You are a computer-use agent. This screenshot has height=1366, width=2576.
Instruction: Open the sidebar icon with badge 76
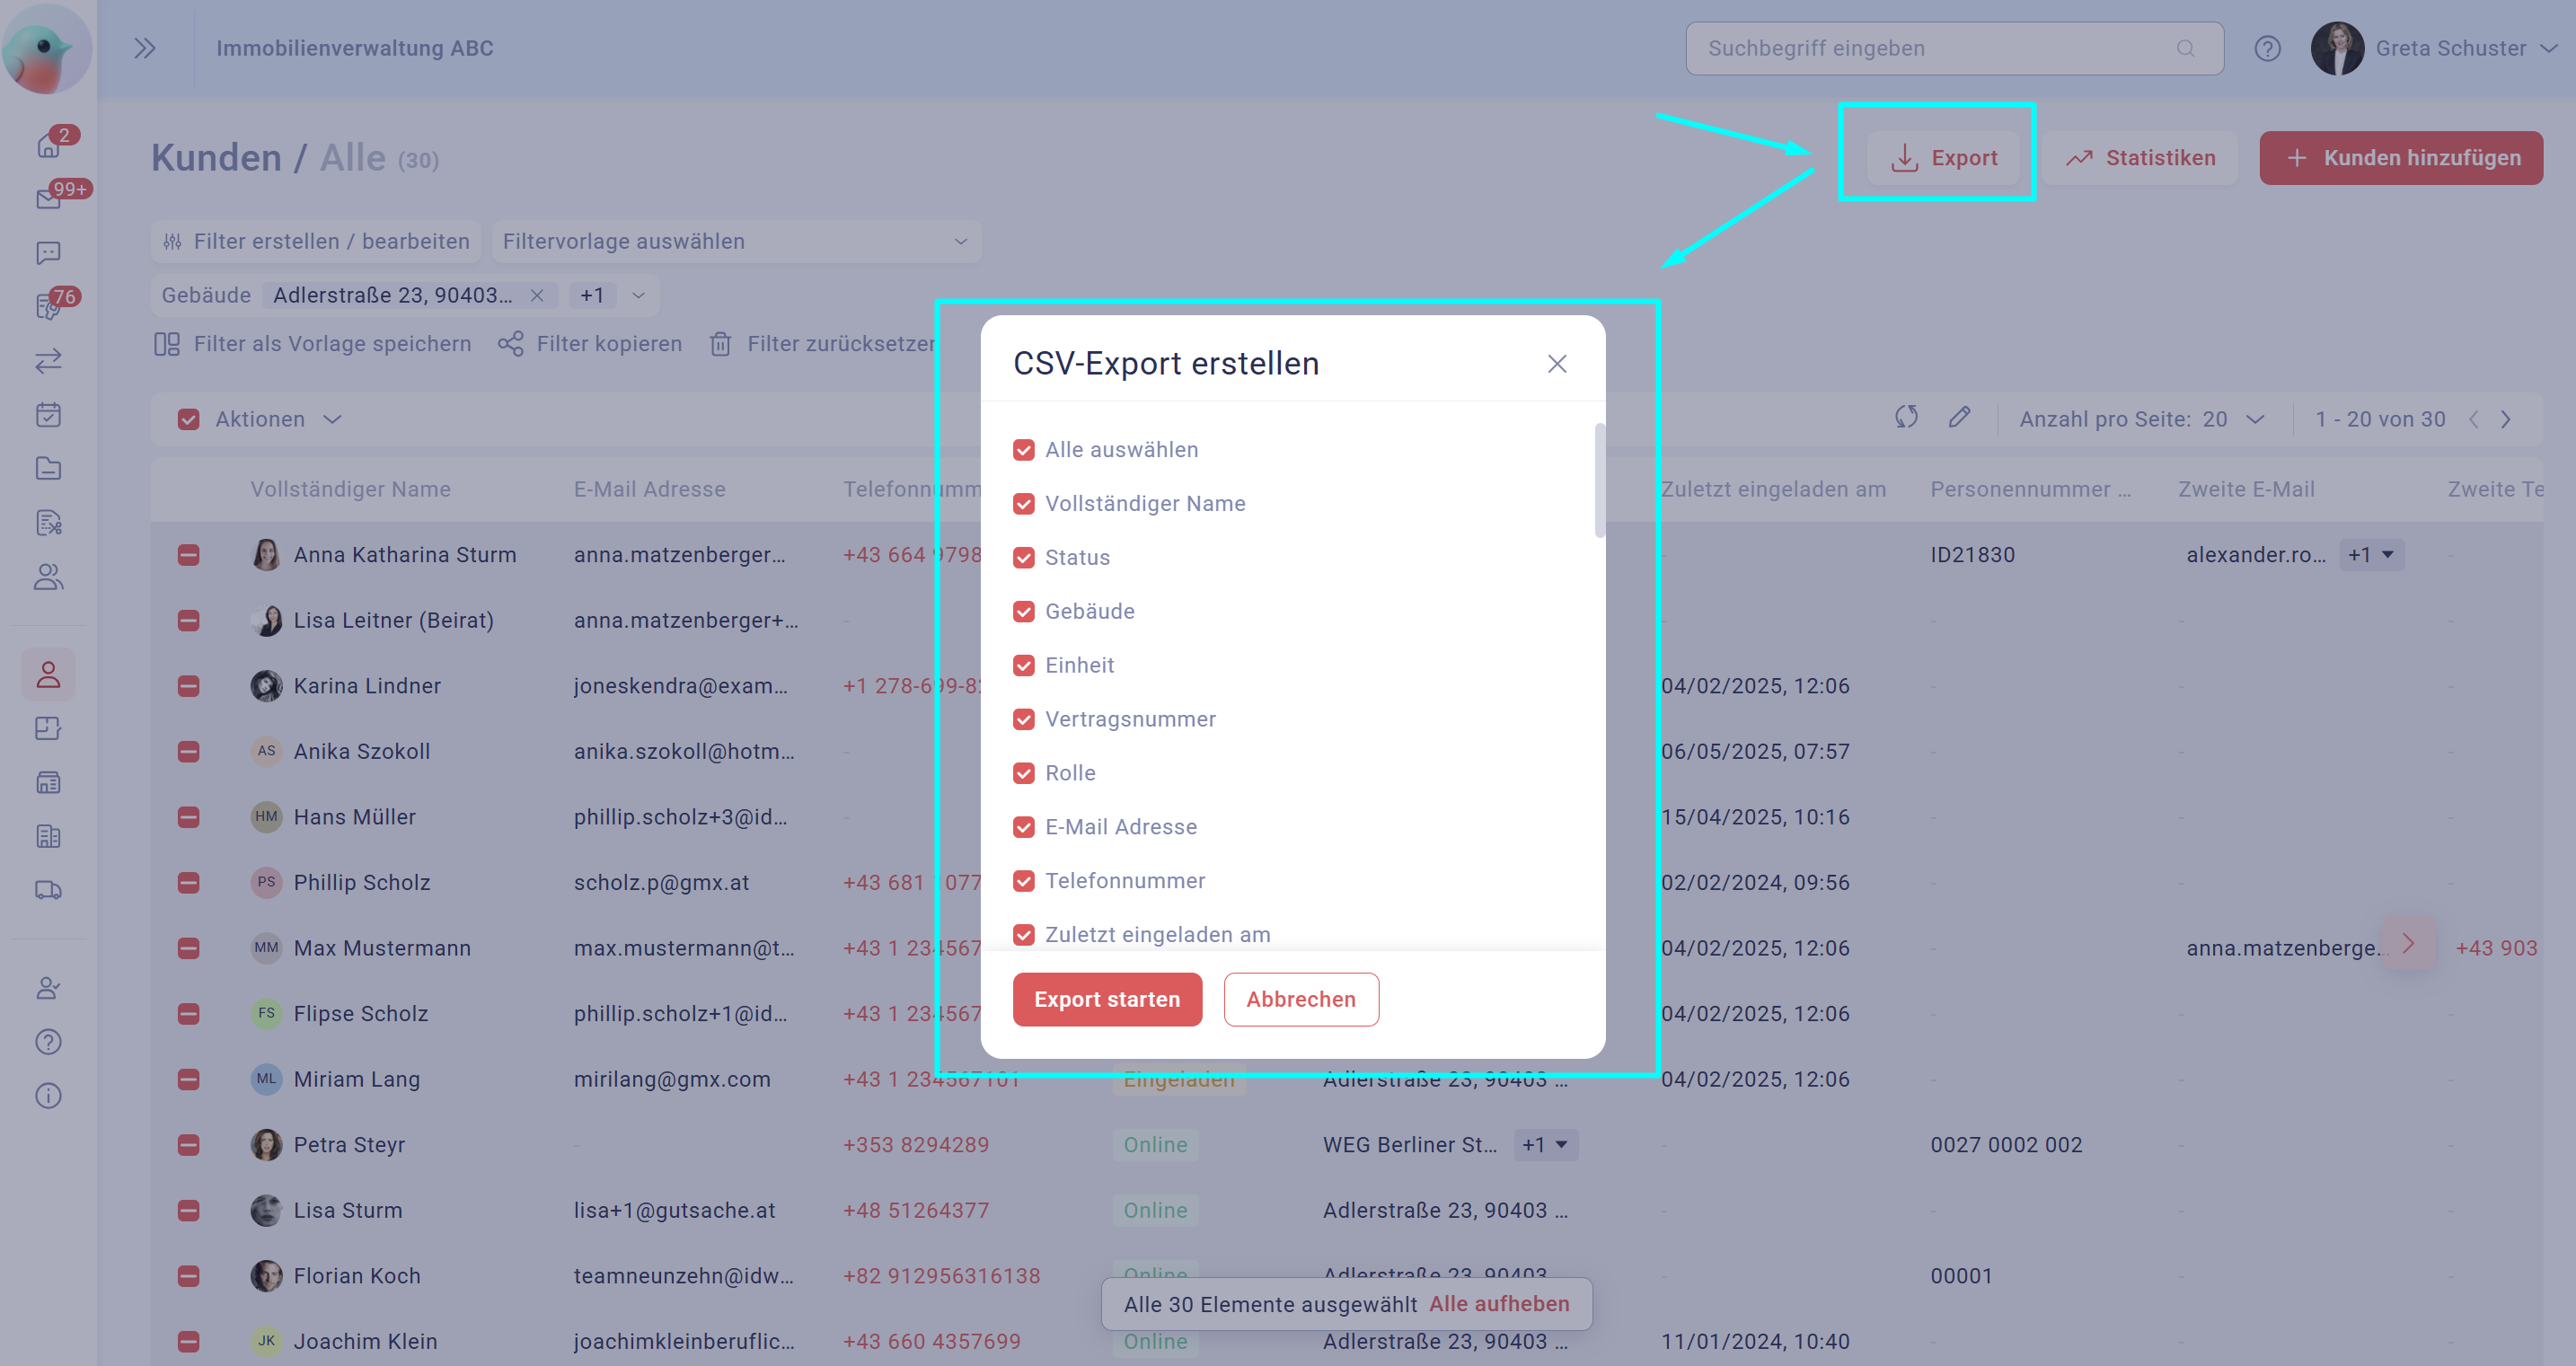click(x=48, y=307)
